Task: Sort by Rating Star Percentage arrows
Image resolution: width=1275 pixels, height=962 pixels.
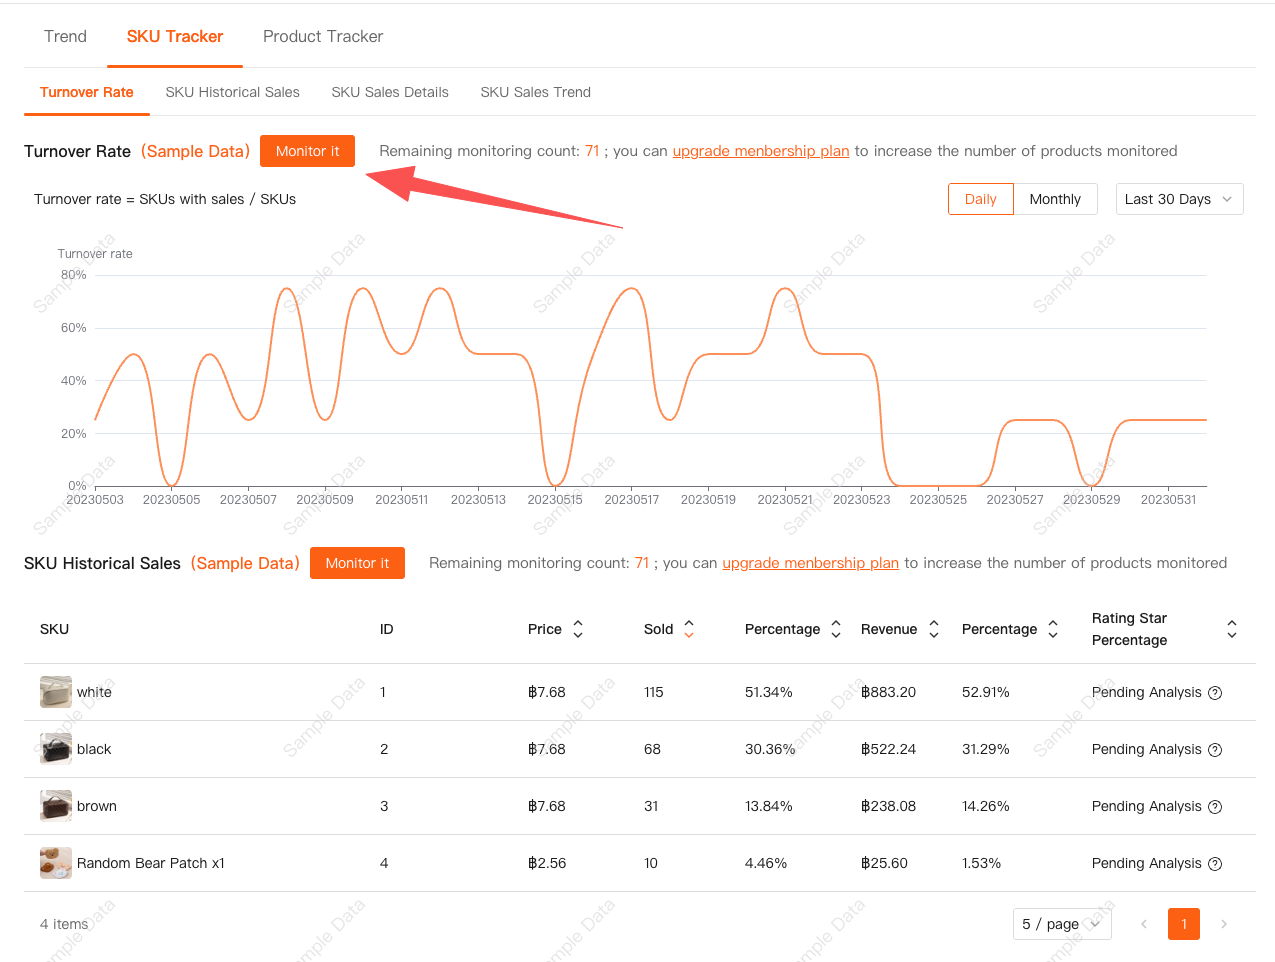Action: tap(1231, 629)
